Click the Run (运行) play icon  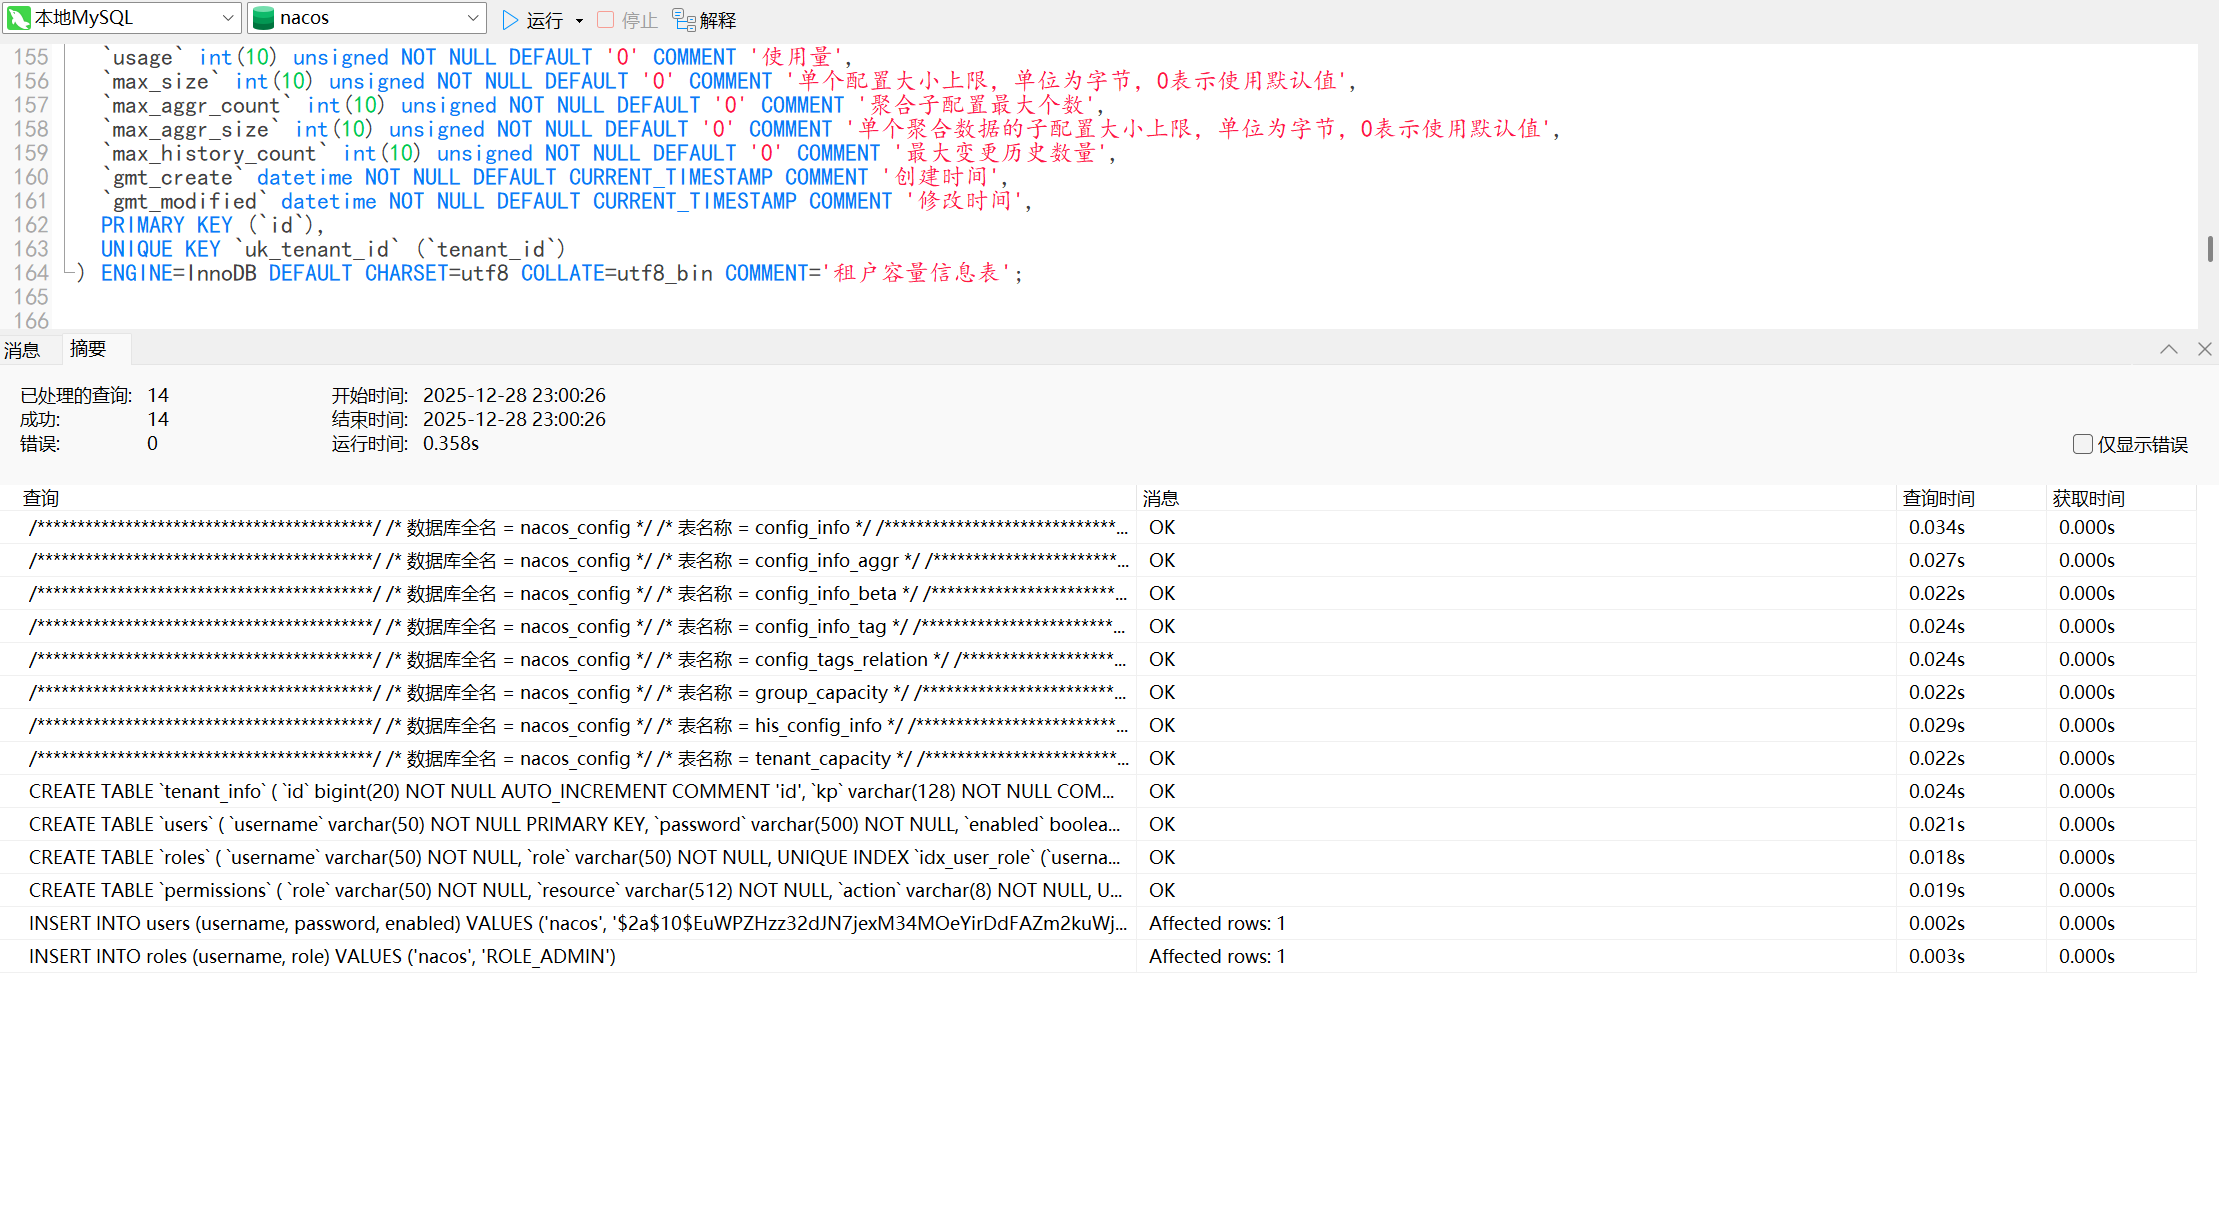(510, 20)
